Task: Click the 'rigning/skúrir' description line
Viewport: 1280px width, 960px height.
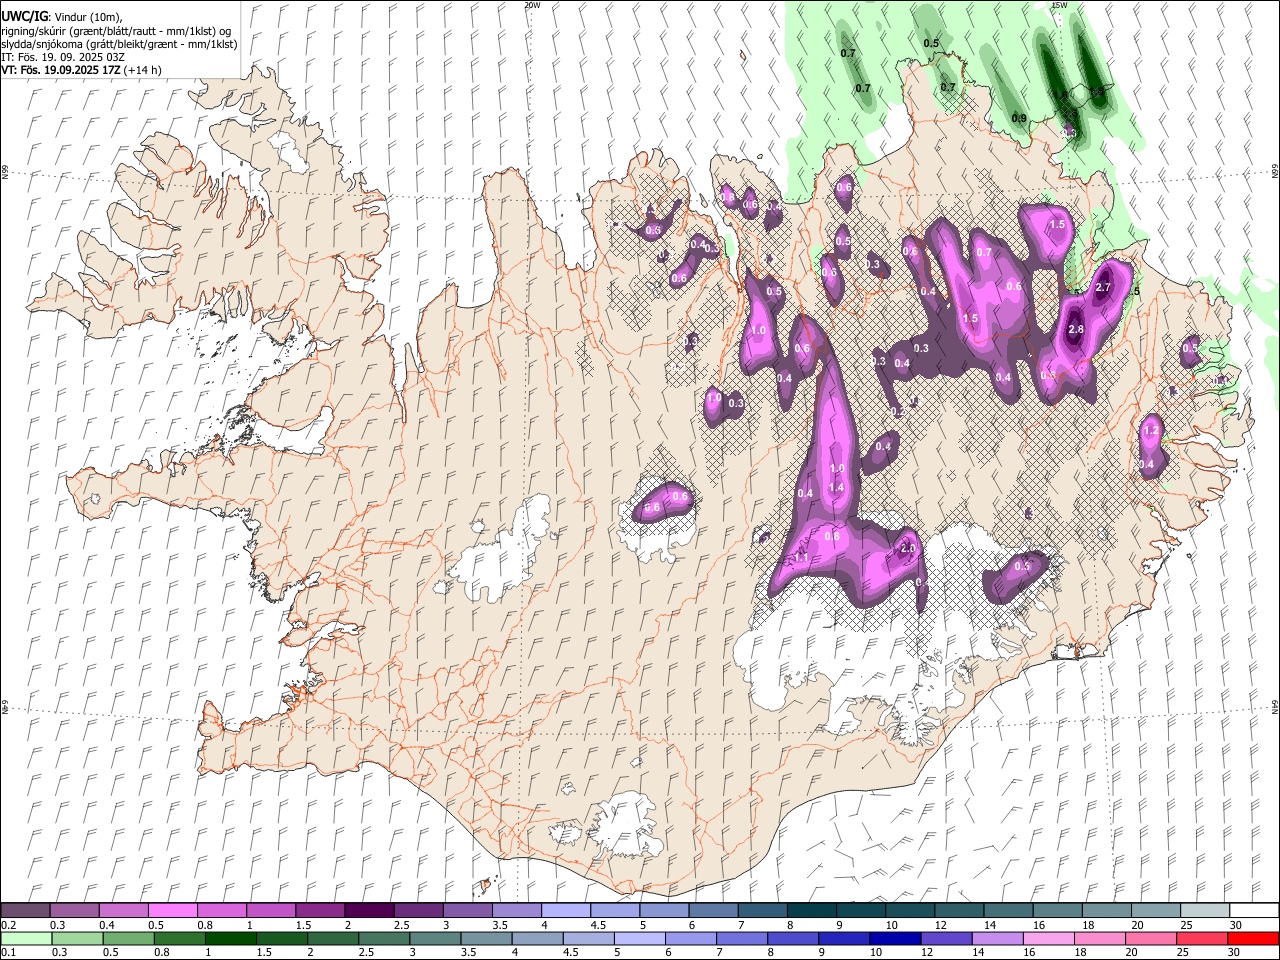Action: click(x=115, y=31)
